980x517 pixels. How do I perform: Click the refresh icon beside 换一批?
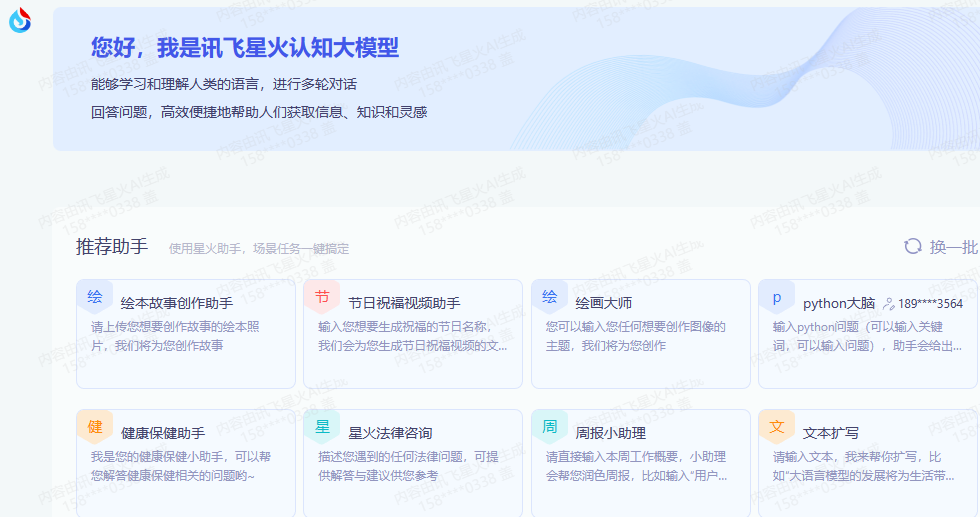[x=912, y=246]
